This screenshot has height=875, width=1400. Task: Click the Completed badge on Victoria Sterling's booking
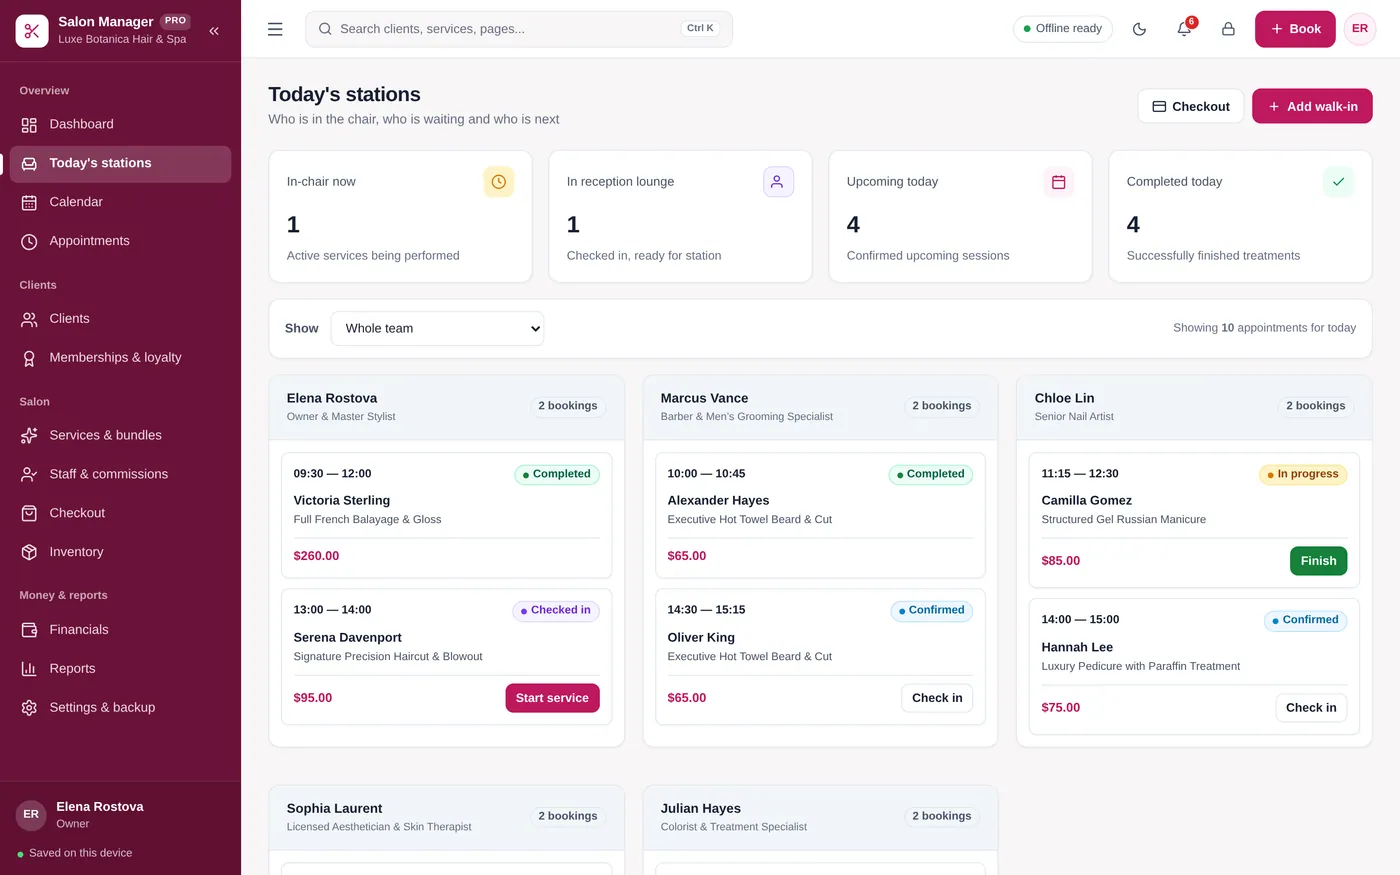[x=557, y=474]
